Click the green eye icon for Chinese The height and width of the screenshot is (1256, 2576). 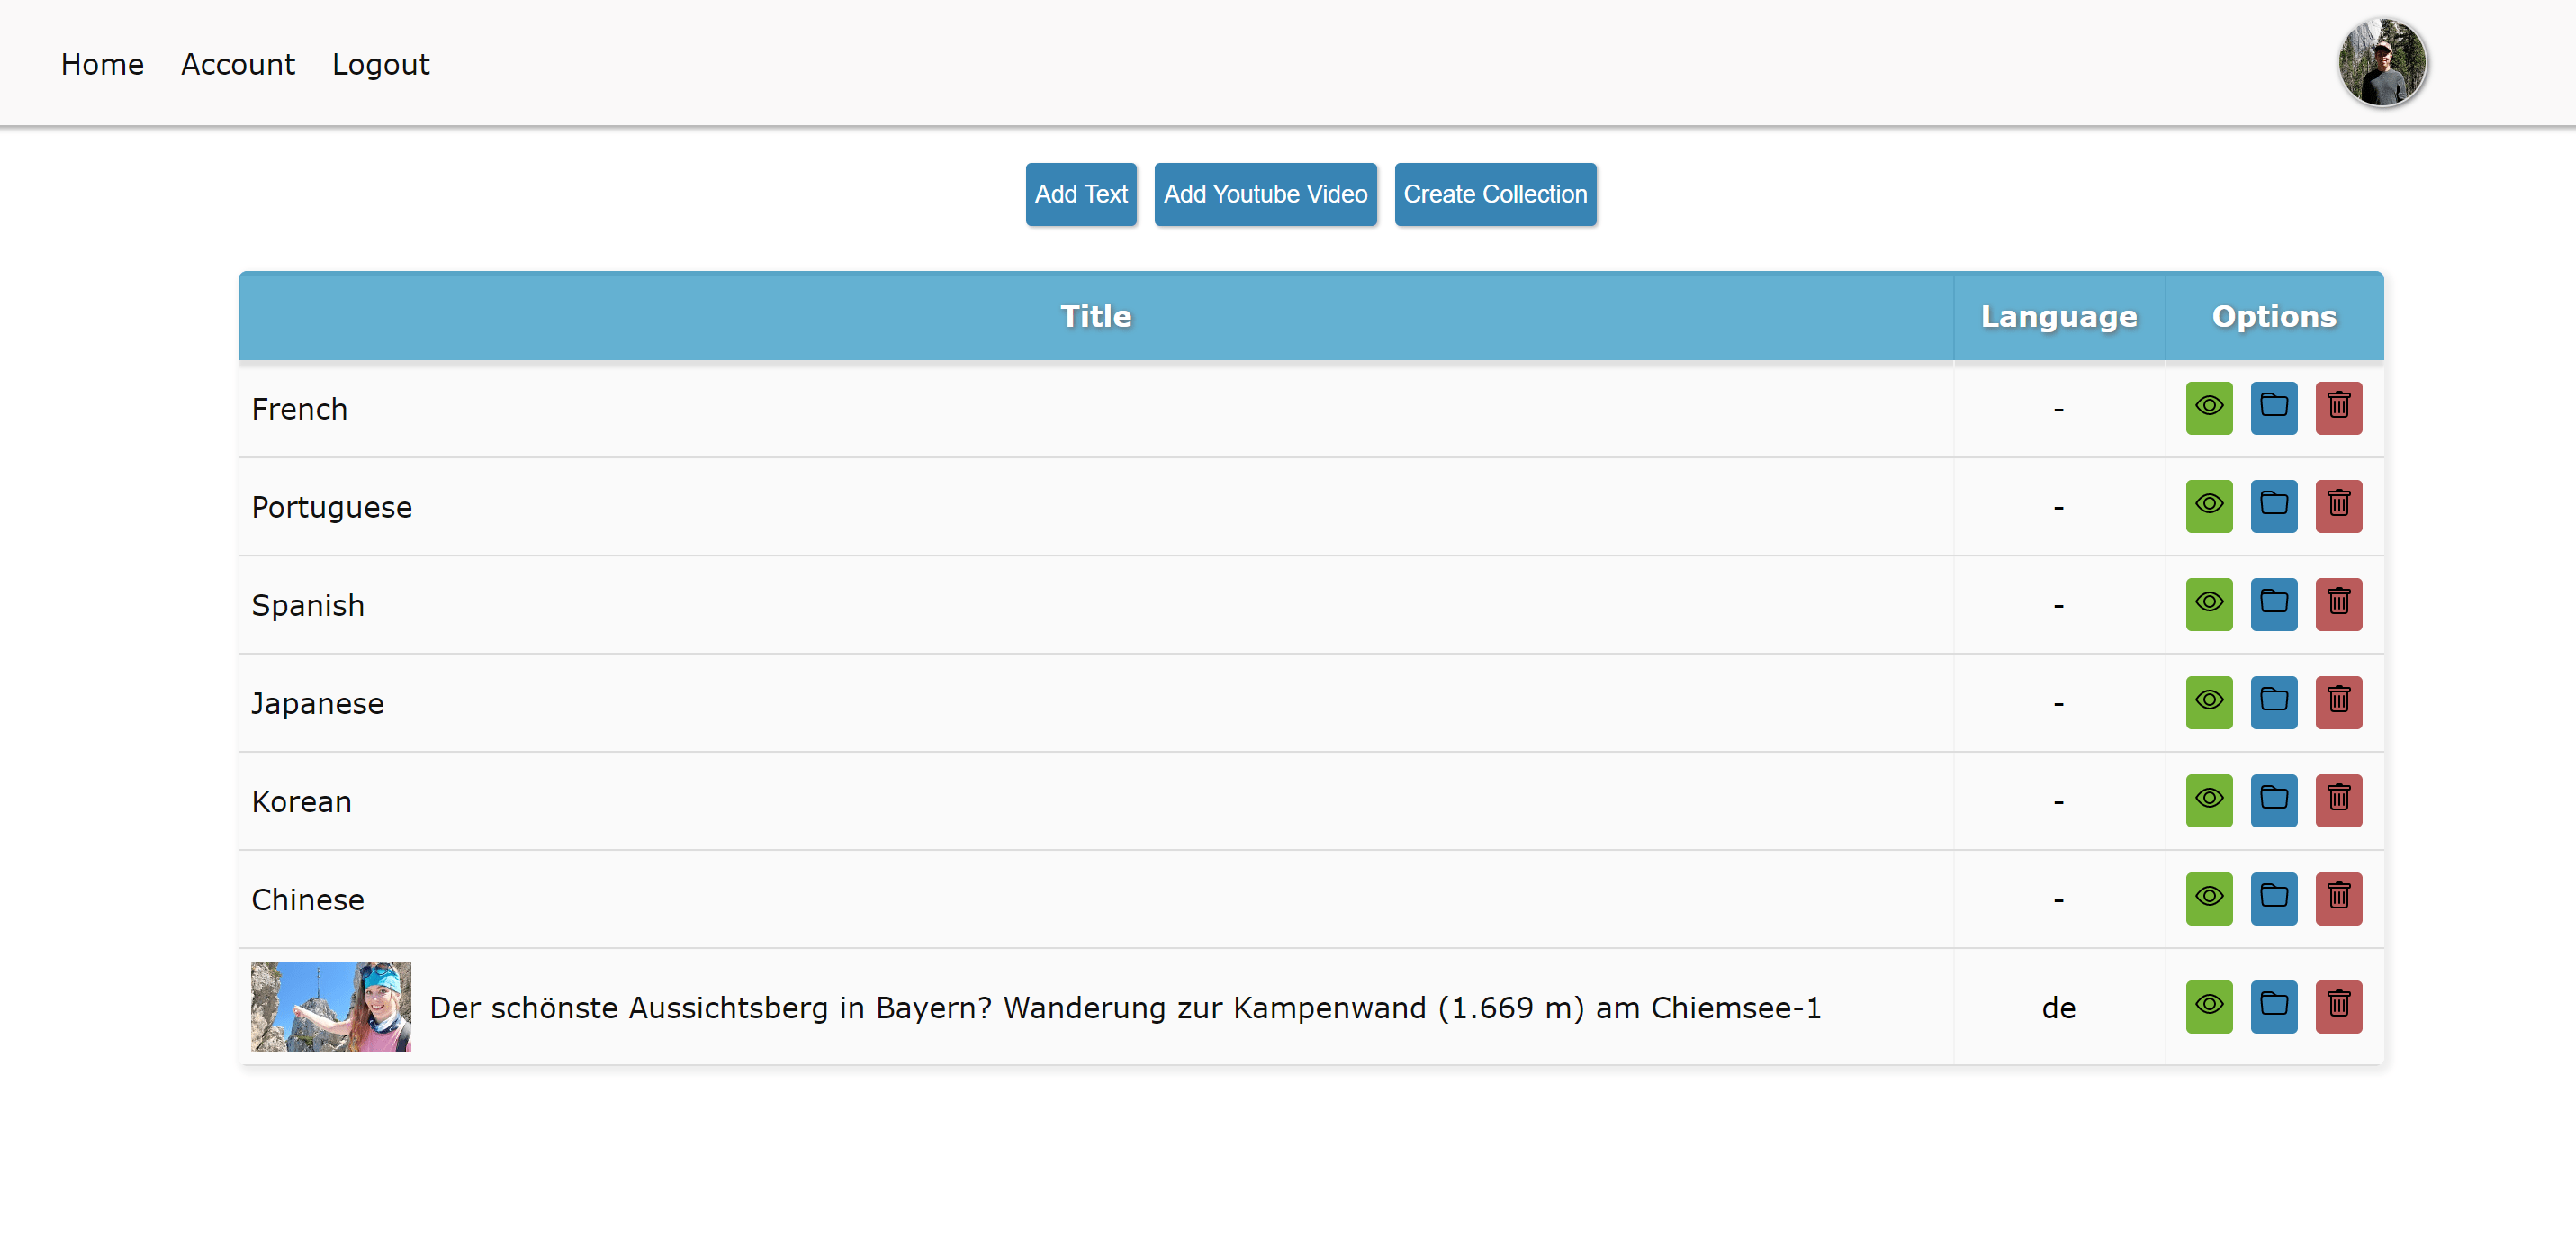pyautogui.click(x=2208, y=898)
